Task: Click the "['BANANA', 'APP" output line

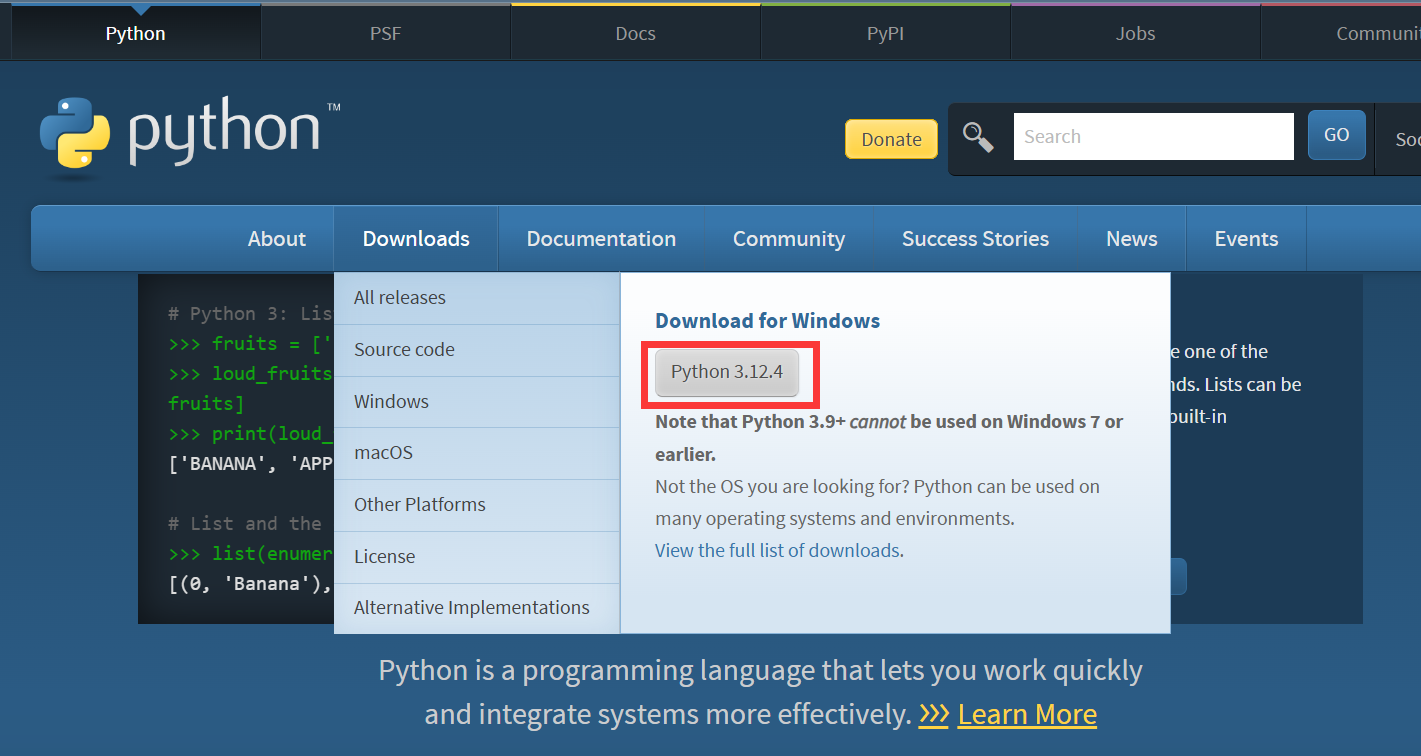Action: 250,463
